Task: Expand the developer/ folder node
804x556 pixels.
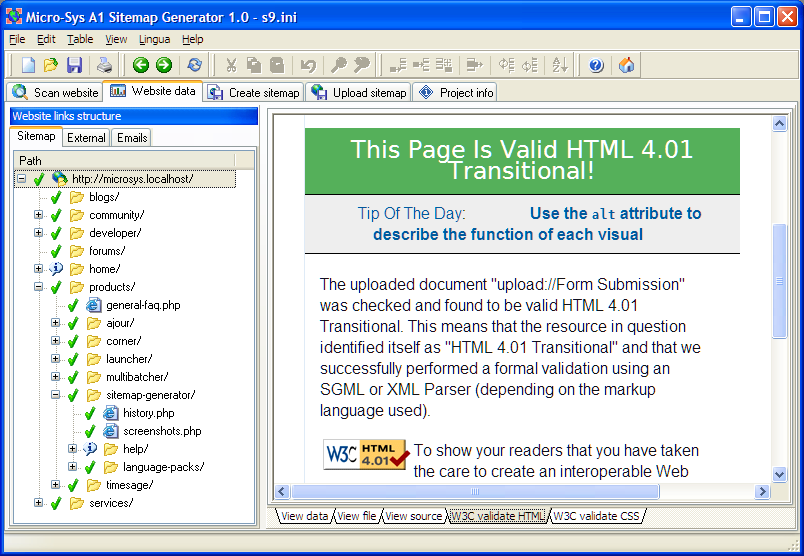Action: tap(38, 233)
